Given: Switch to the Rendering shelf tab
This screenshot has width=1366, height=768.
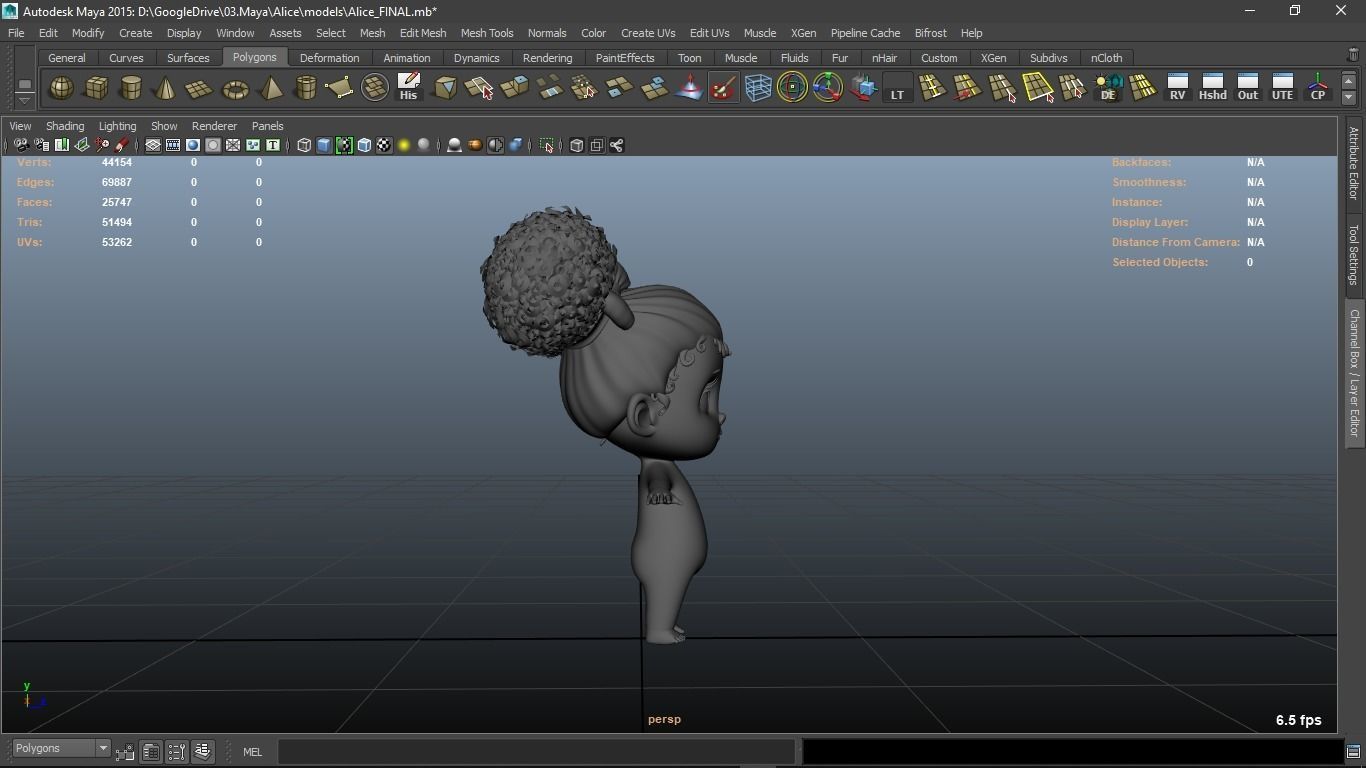Looking at the screenshot, I should pyautogui.click(x=548, y=58).
